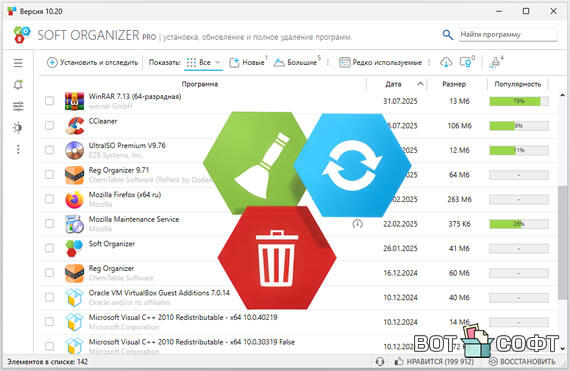
Task: Show Новые programs filter
Action: 248,62
